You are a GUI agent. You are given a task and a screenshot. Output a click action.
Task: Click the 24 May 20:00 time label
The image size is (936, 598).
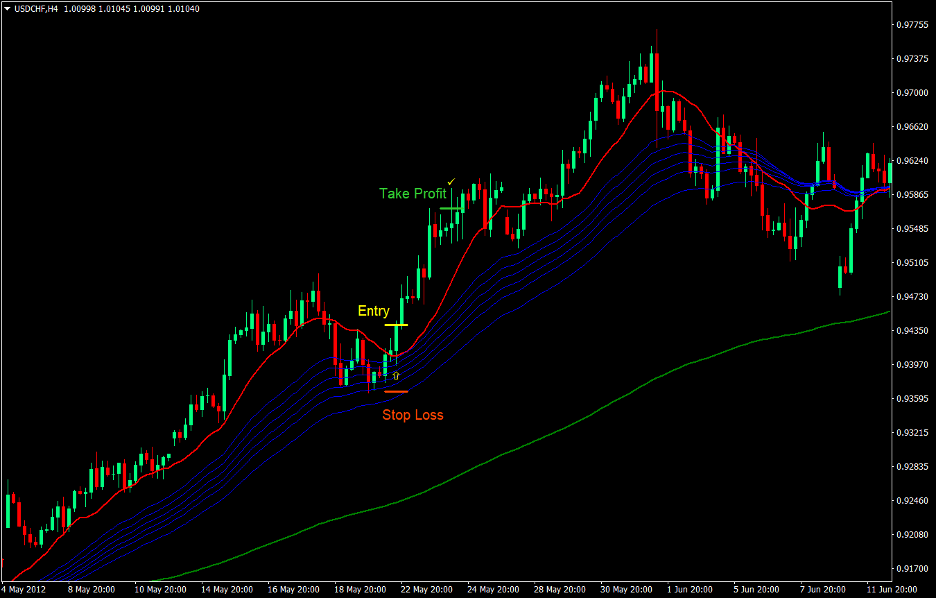point(493,590)
